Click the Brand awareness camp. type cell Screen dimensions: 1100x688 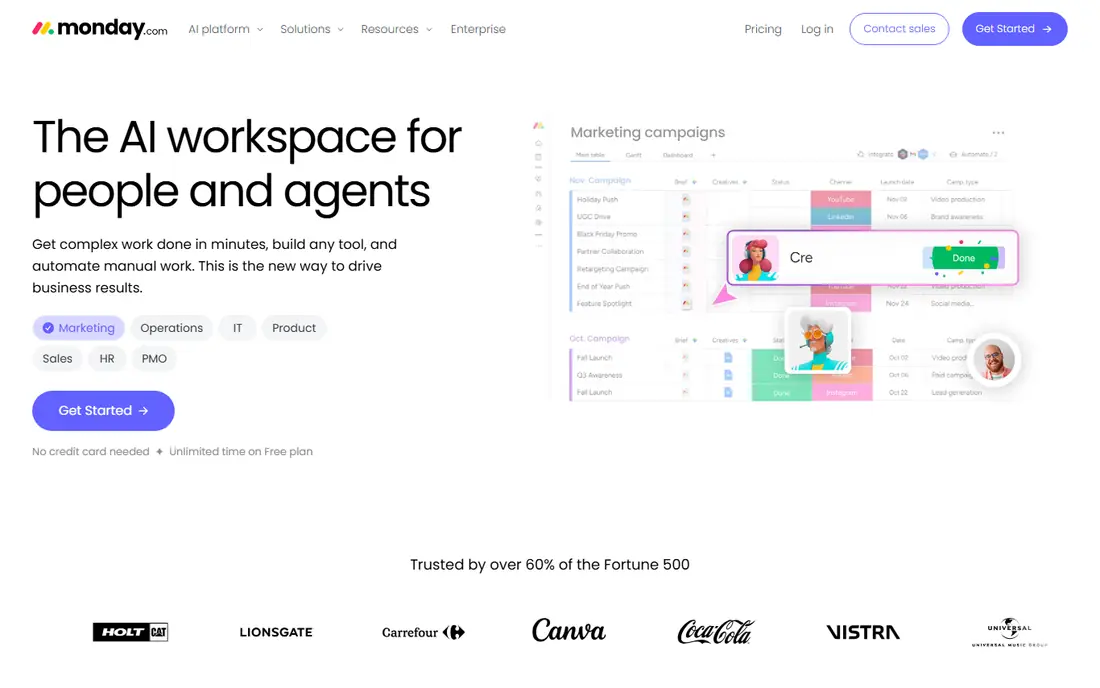click(957, 217)
